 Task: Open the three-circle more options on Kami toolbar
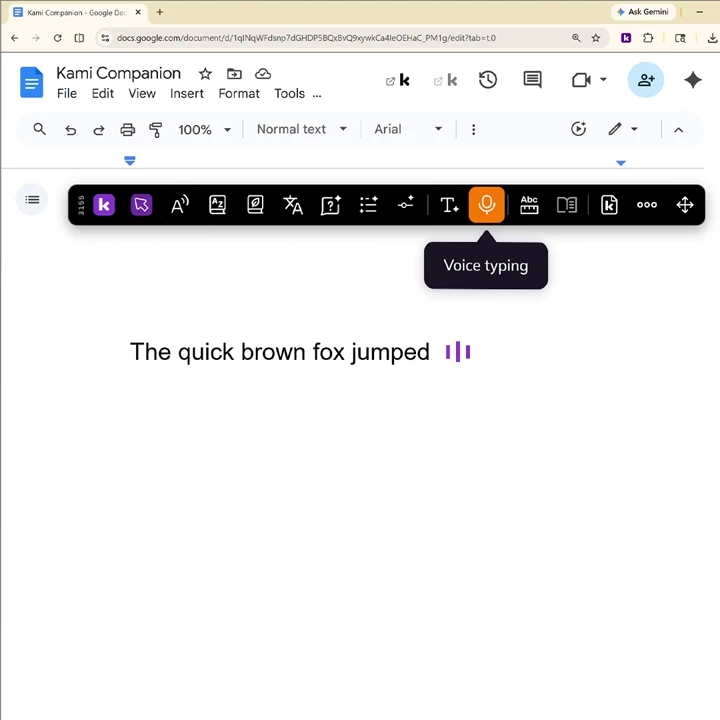pos(647,205)
